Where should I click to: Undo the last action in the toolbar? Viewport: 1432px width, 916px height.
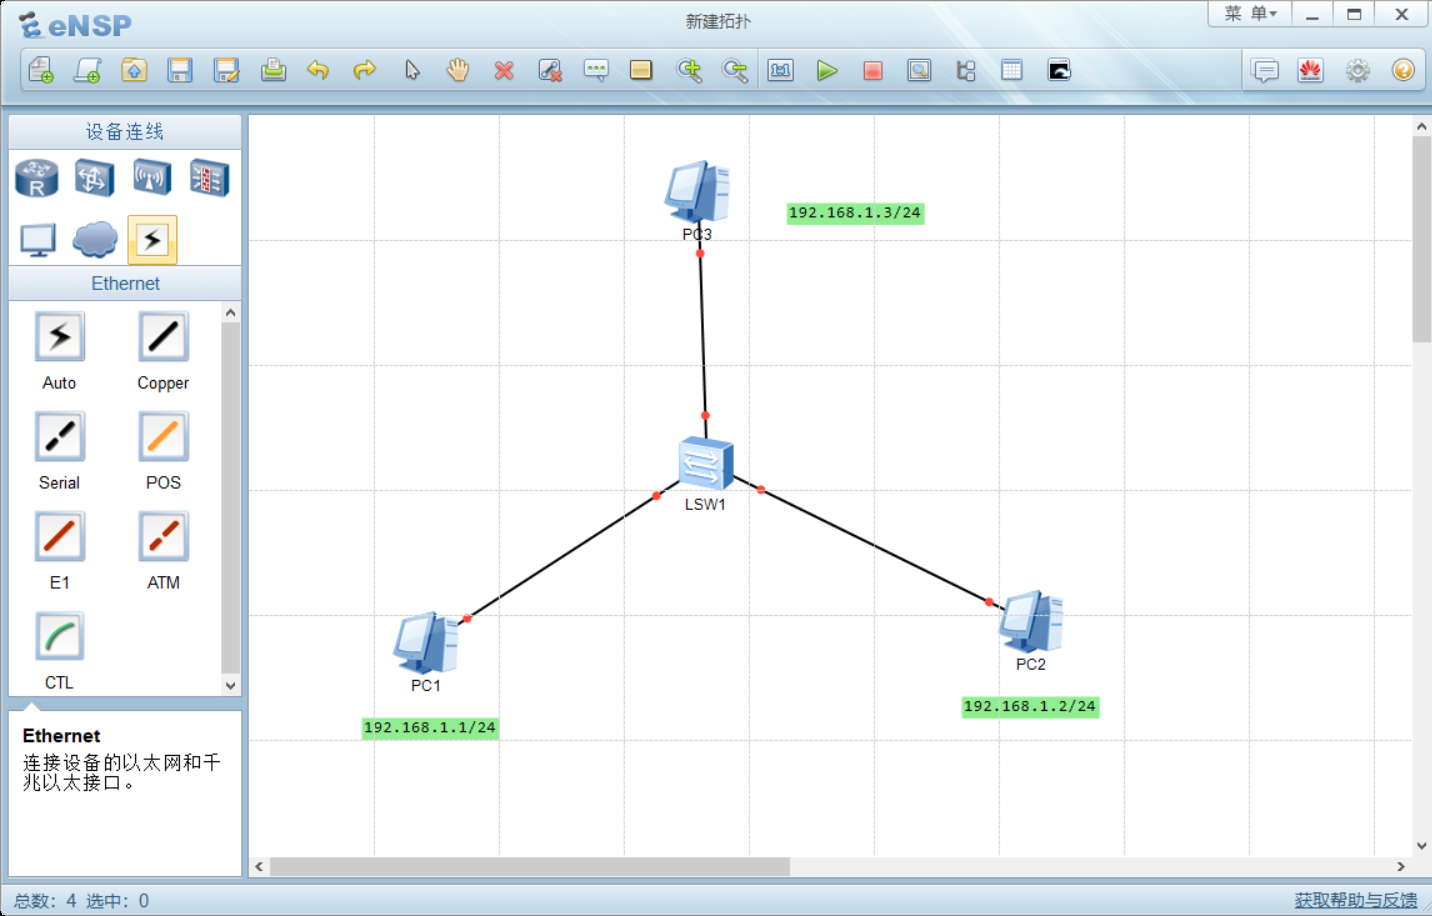318,70
